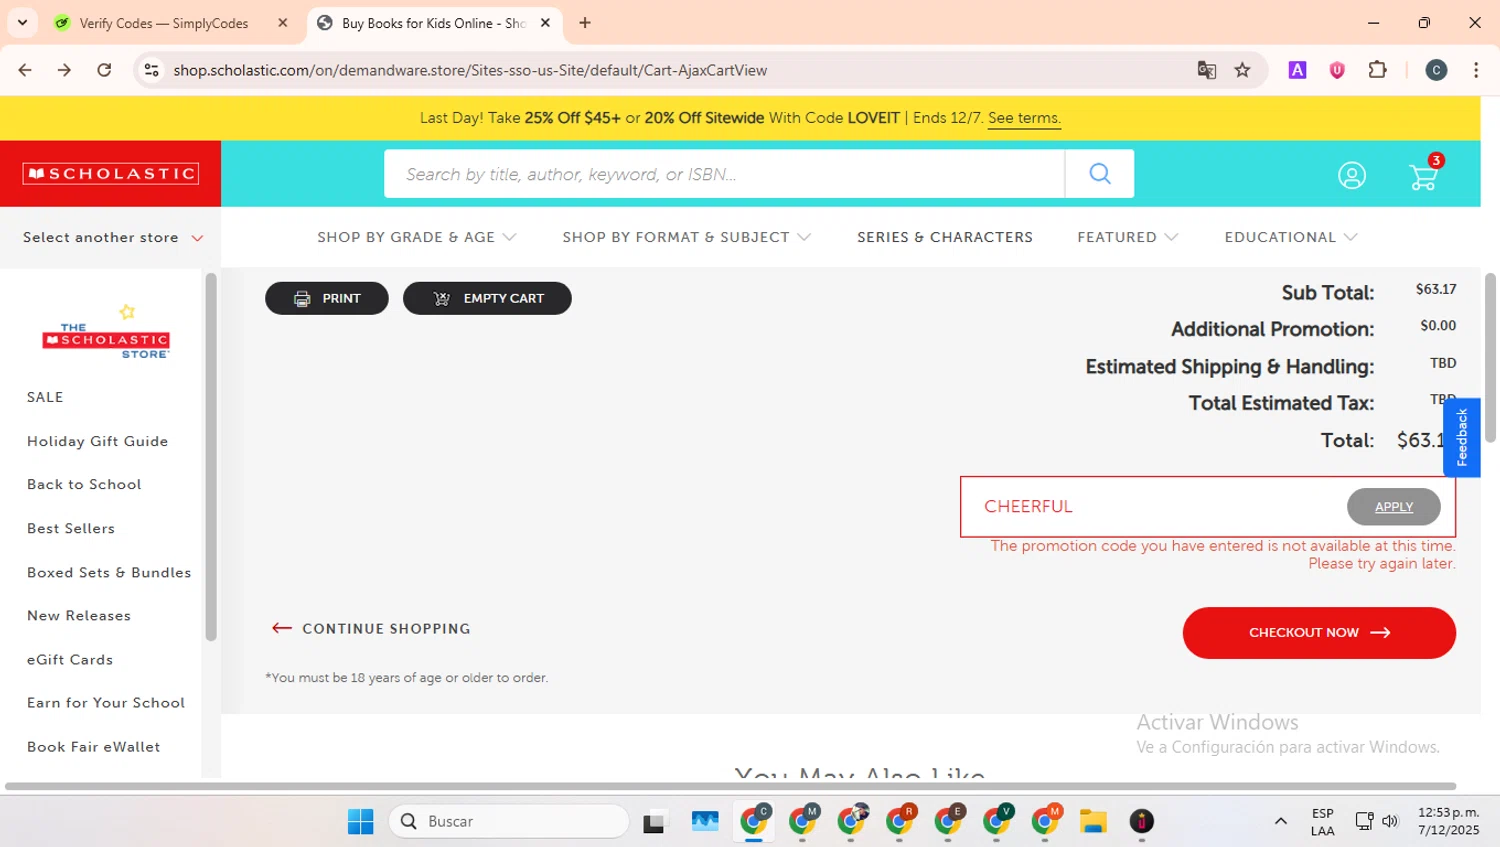Click the volume icon in system tray
Viewport: 1500px width, 847px height.
pyautogui.click(x=1390, y=821)
